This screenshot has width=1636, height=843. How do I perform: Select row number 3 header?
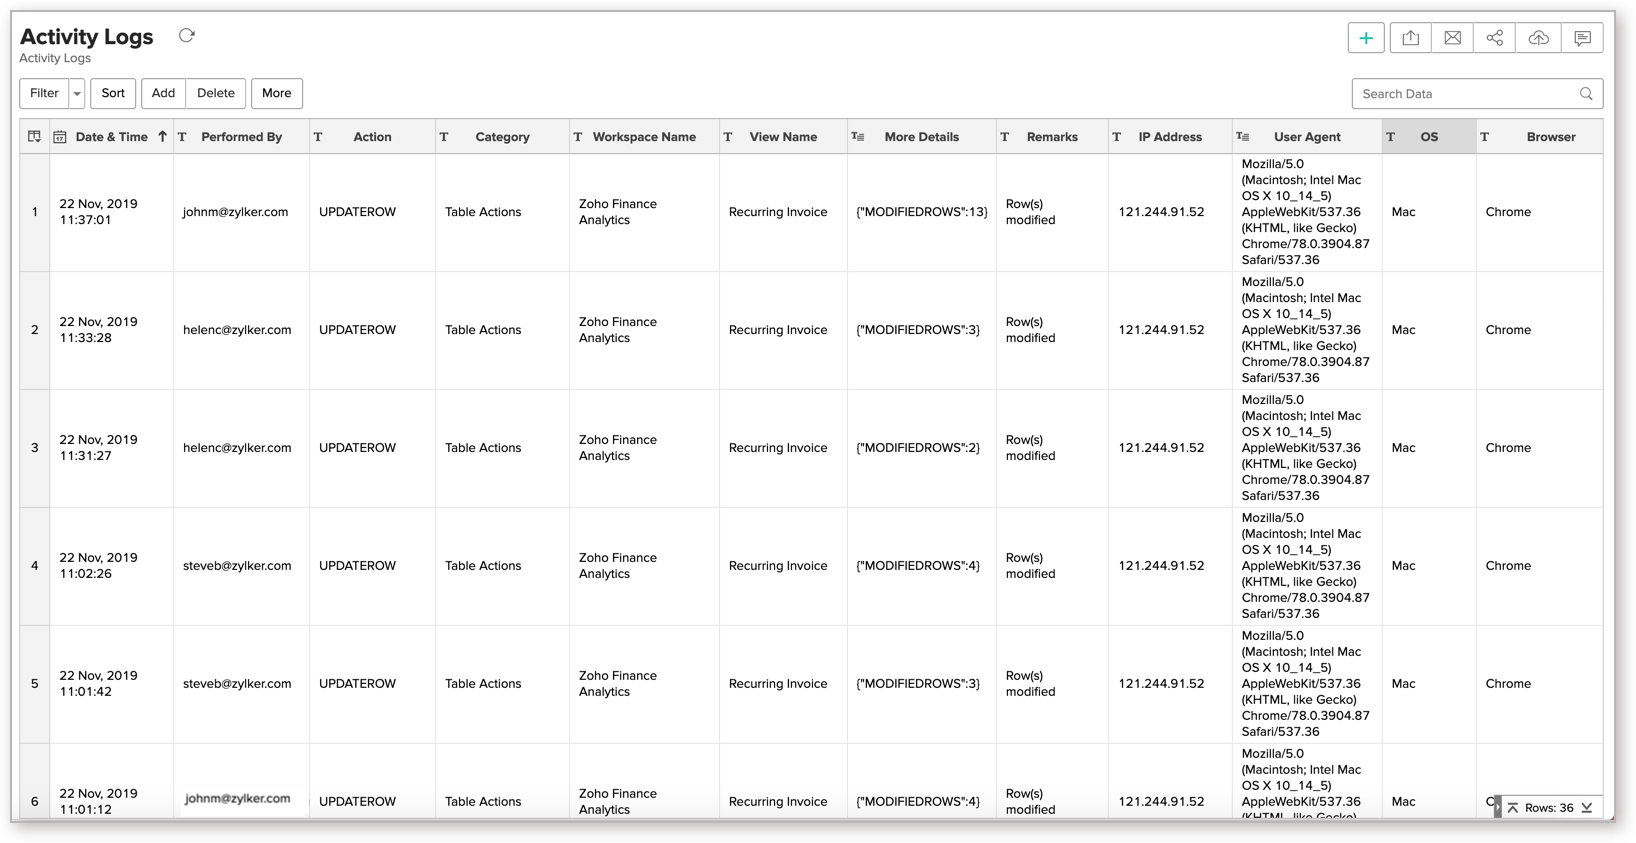(x=35, y=448)
